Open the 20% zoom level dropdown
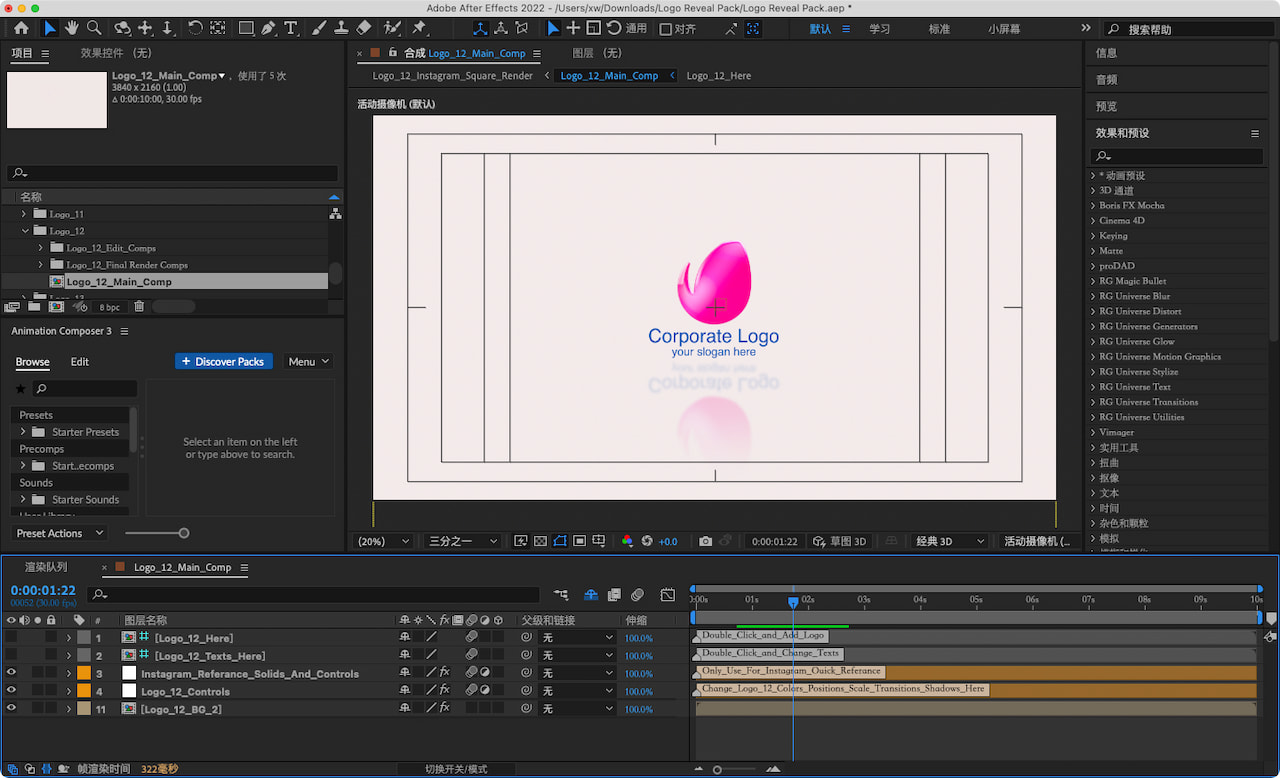Image resolution: width=1280 pixels, height=778 pixels. [x=381, y=541]
